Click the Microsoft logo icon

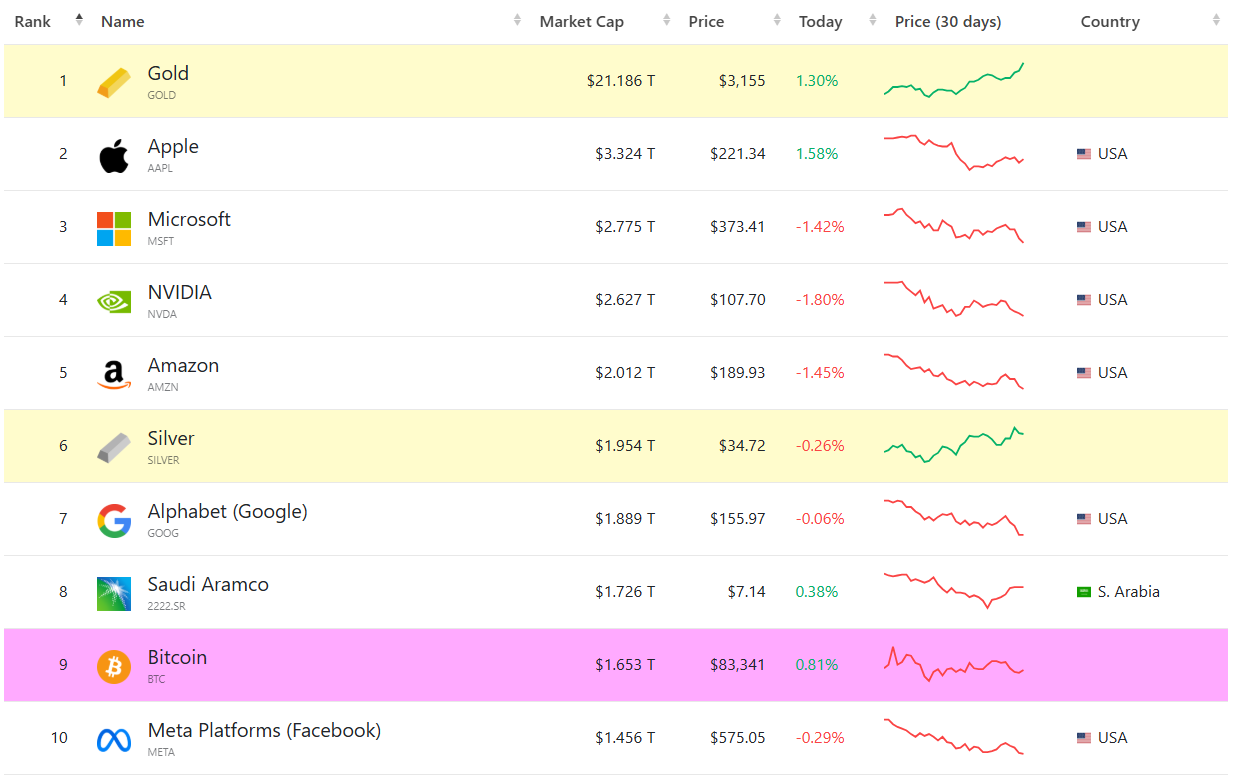point(114,229)
